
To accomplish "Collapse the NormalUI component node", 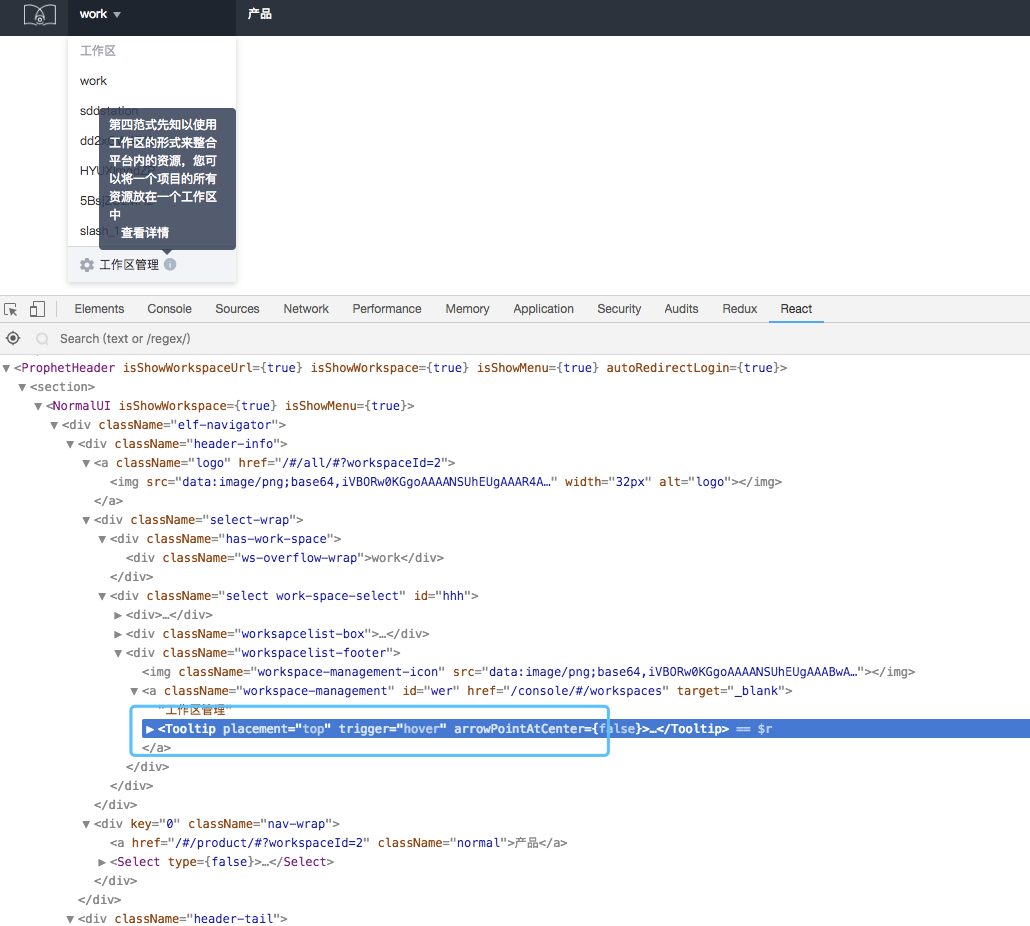I will (38, 407).
